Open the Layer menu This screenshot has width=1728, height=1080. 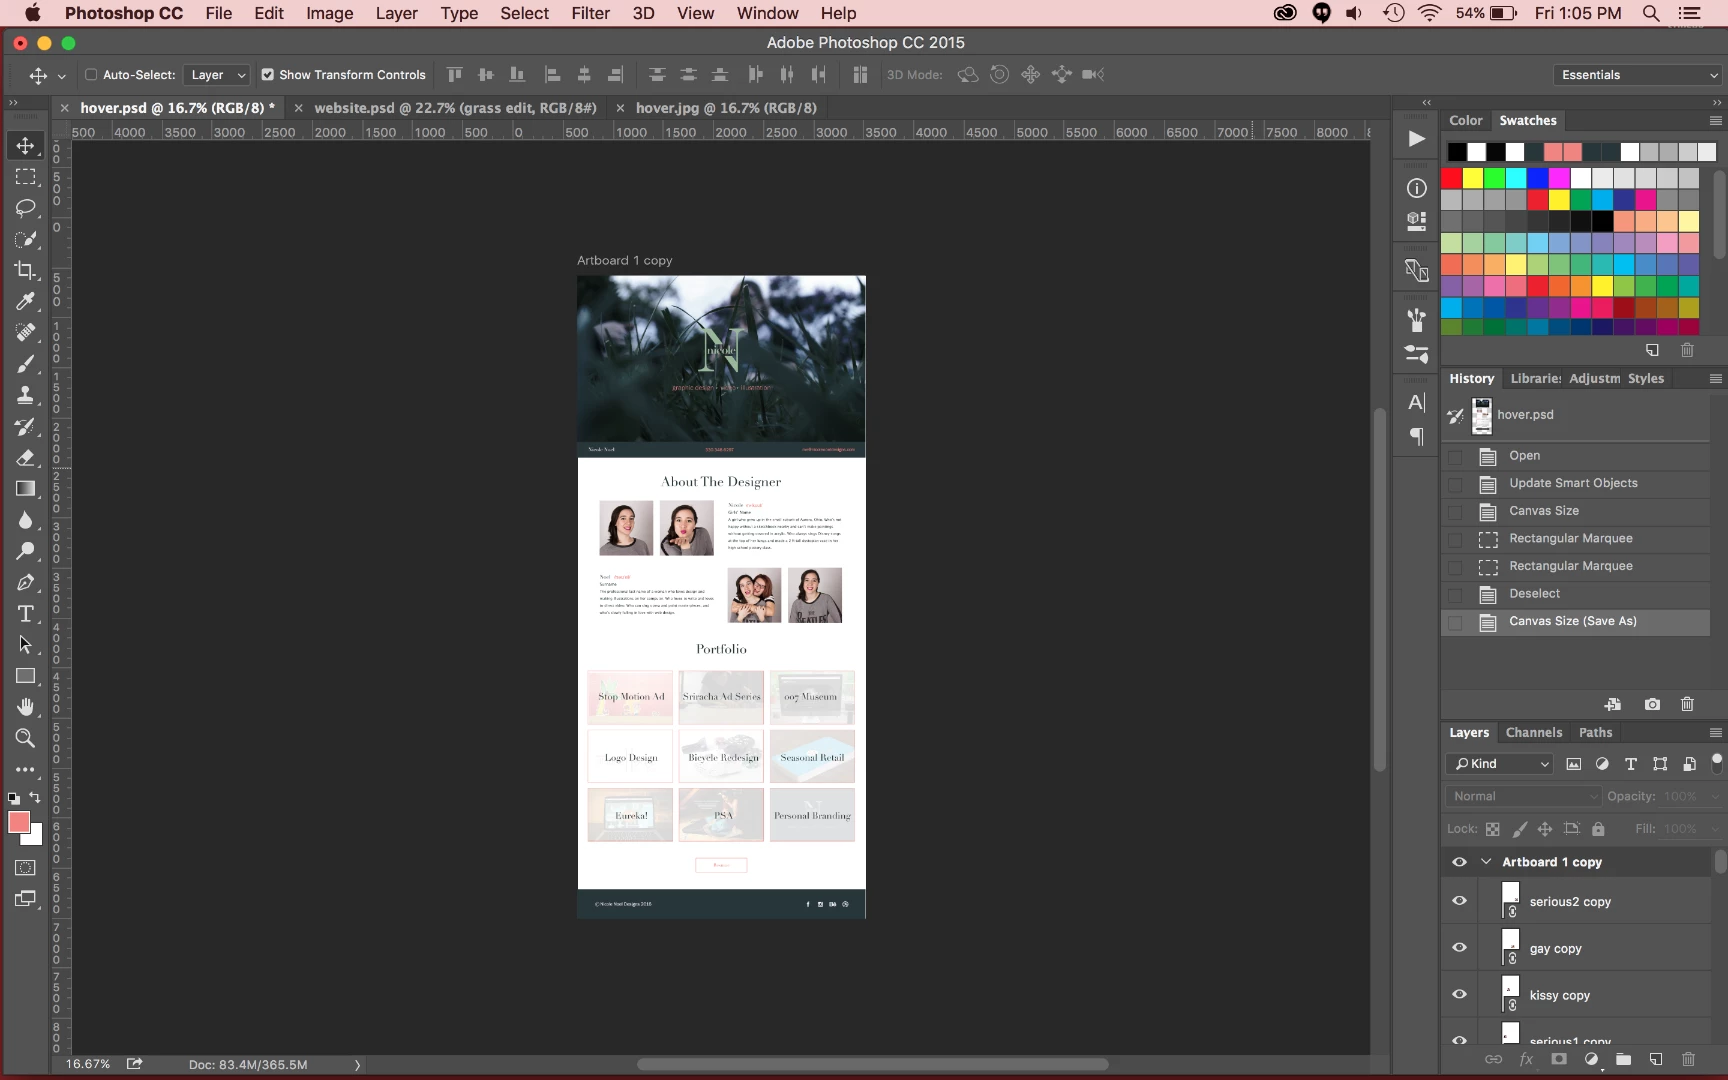click(x=396, y=13)
